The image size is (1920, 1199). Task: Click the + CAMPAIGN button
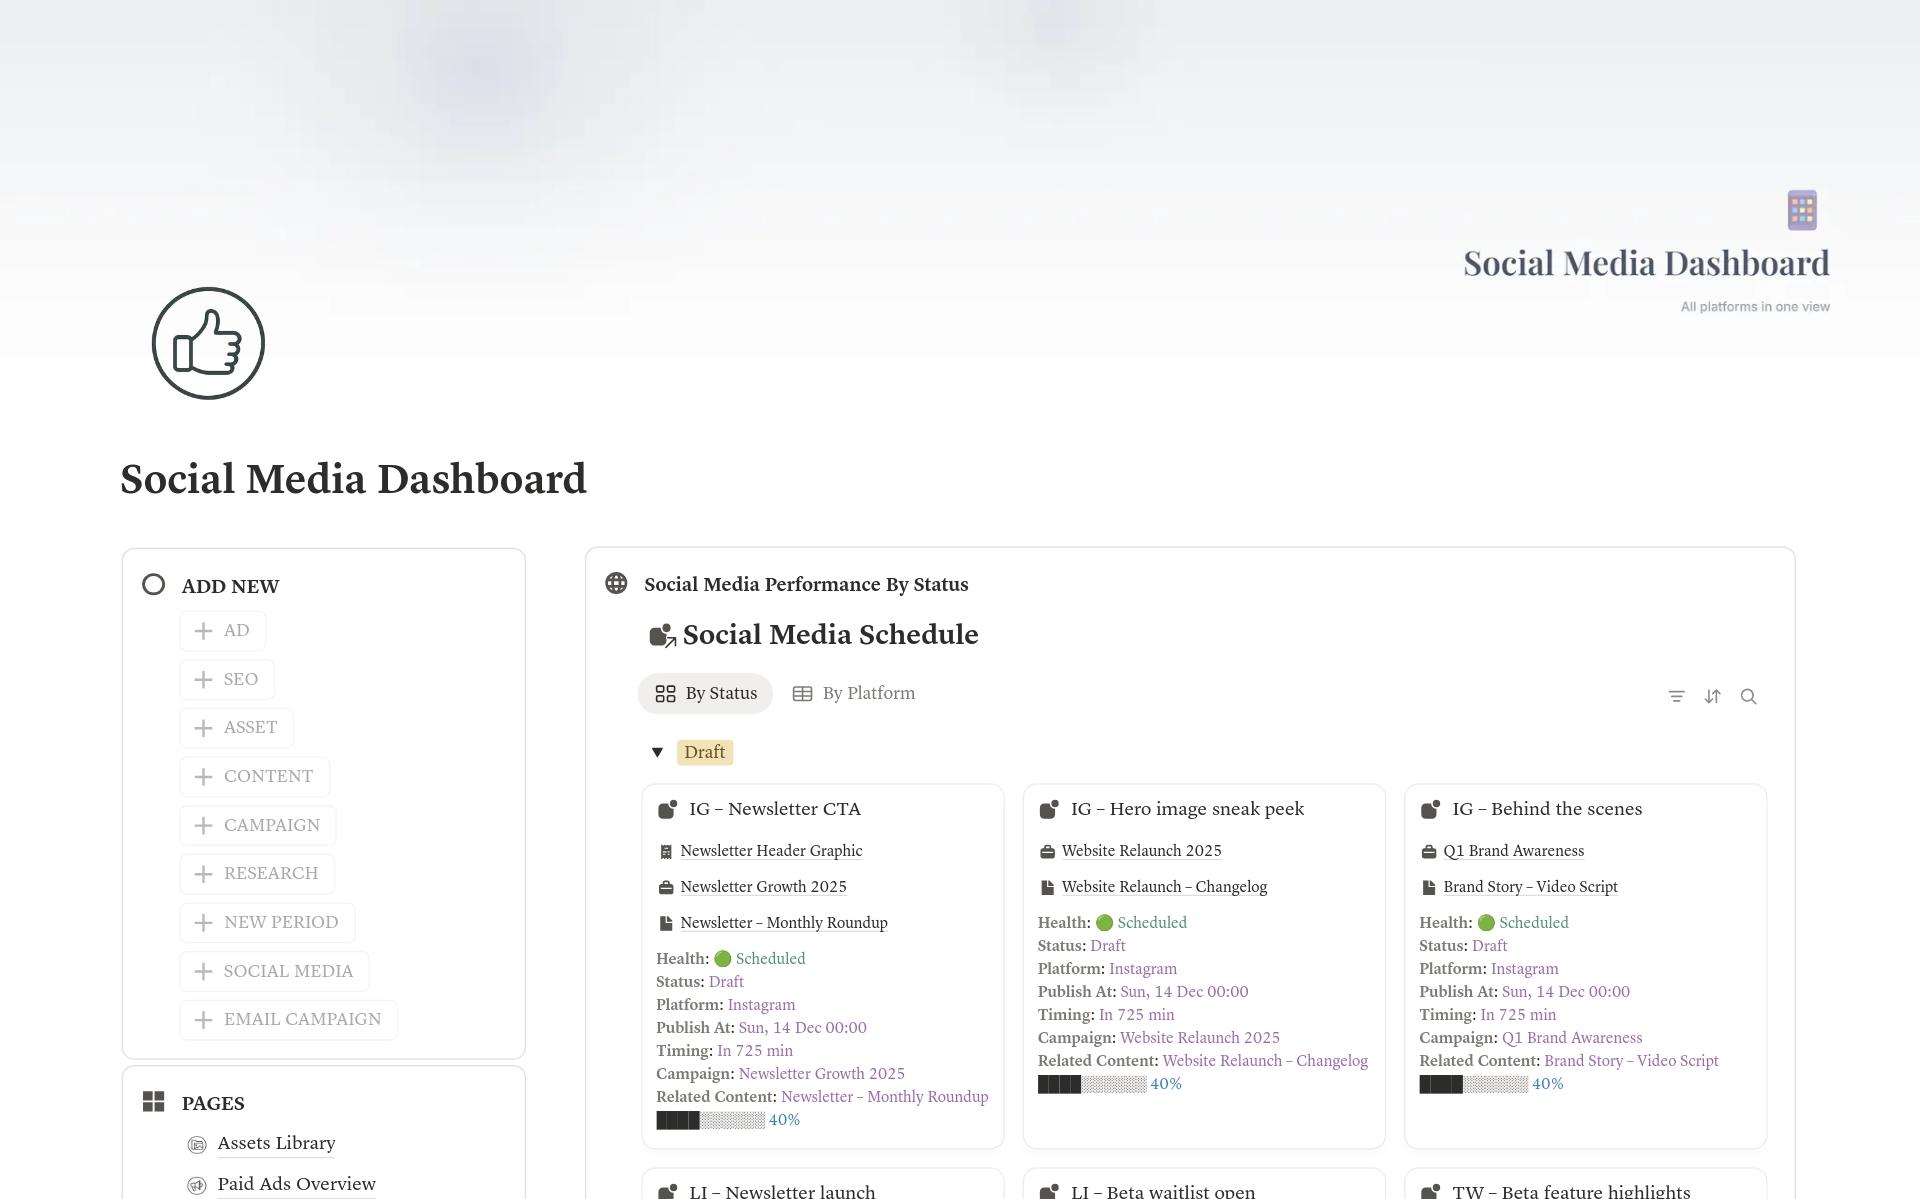[x=258, y=825]
